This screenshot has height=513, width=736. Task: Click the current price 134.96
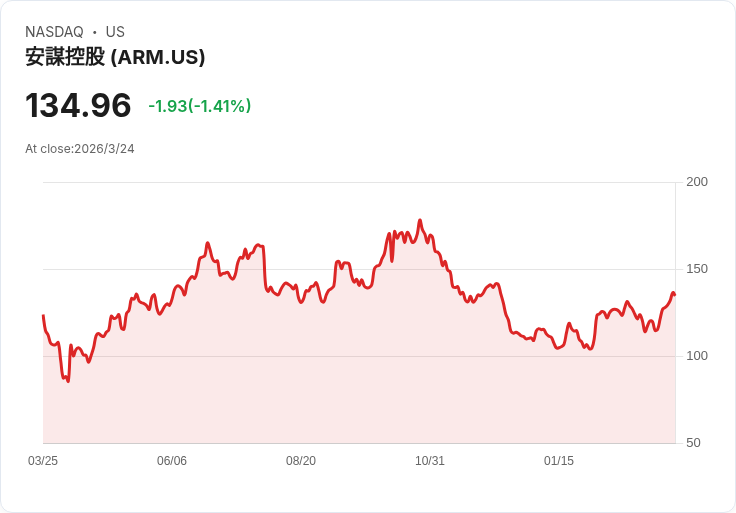78,105
